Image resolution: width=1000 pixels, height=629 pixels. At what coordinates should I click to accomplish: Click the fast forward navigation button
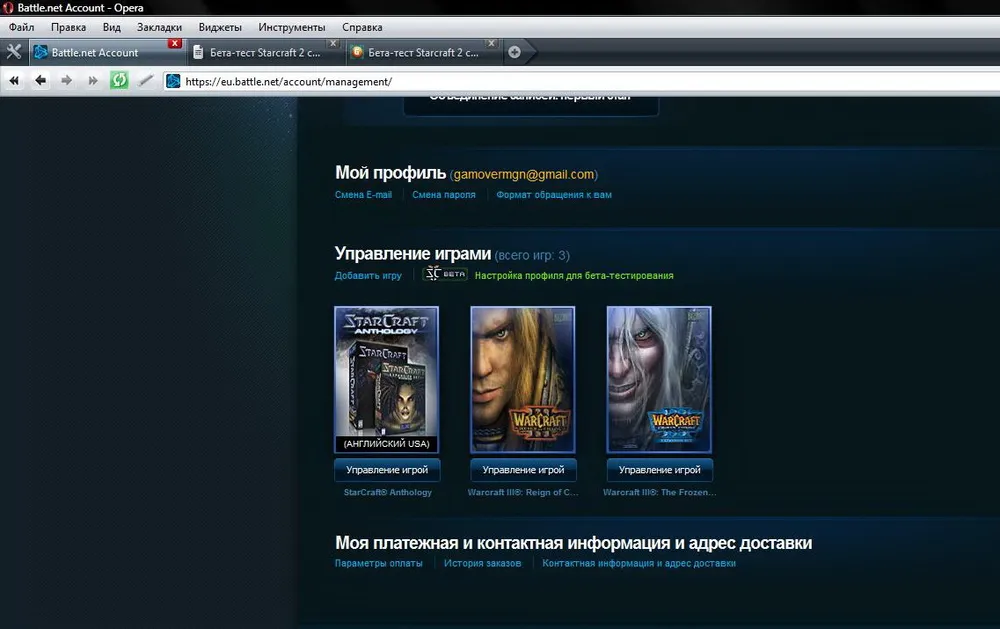(x=93, y=81)
